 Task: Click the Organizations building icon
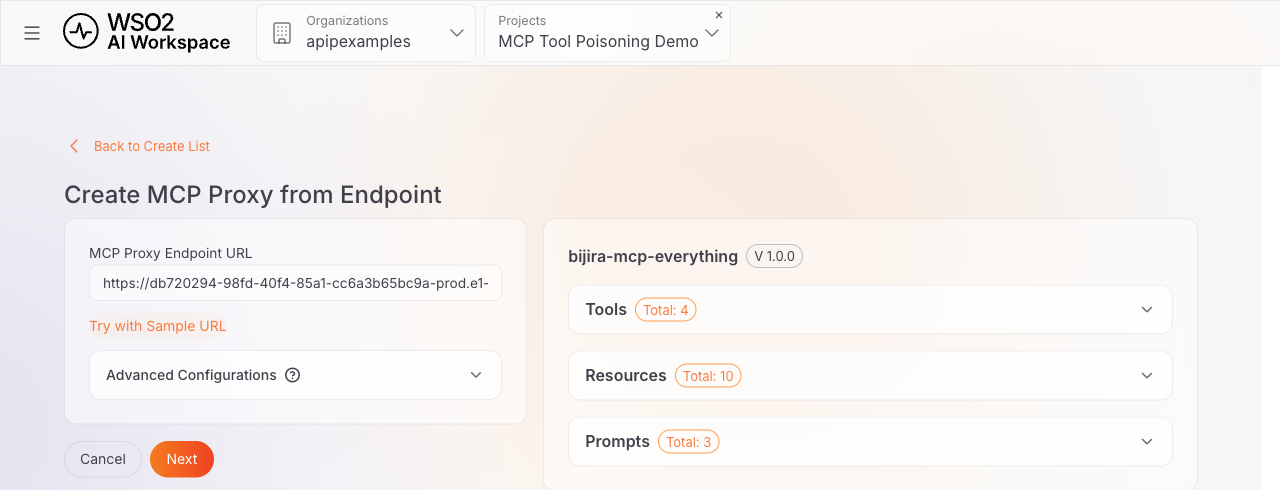pos(282,33)
